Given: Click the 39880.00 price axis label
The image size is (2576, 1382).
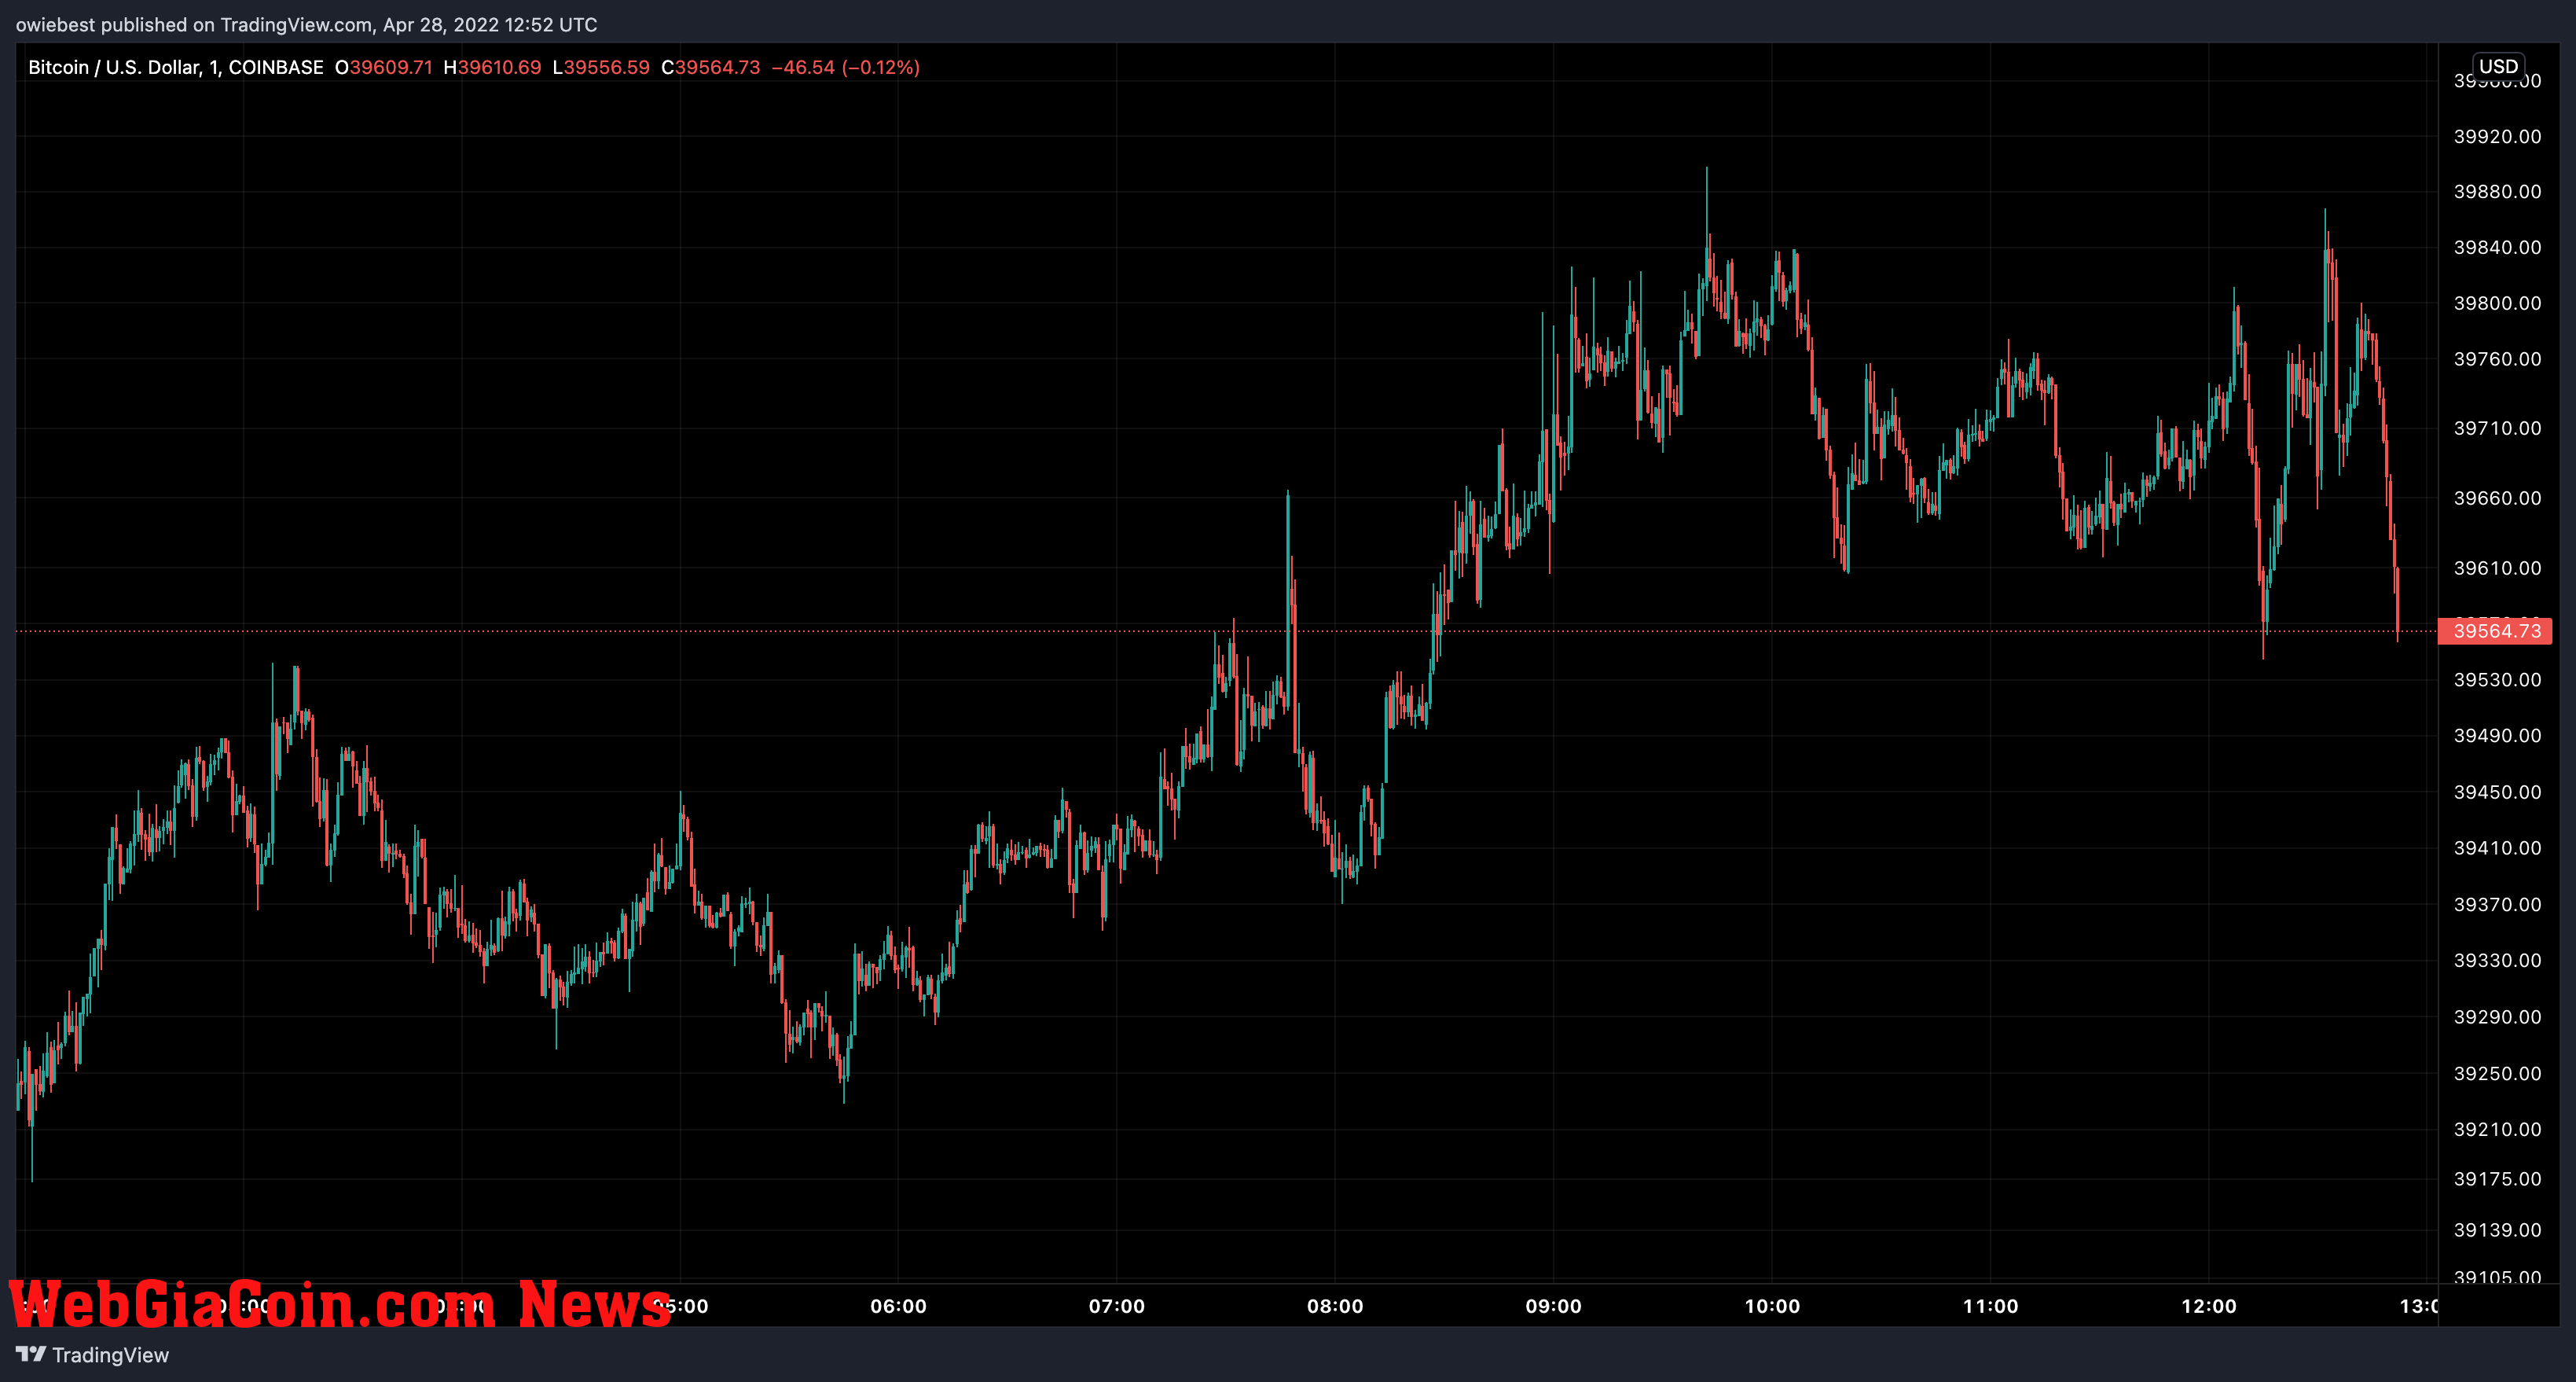Looking at the screenshot, I should tap(2497, 191).
